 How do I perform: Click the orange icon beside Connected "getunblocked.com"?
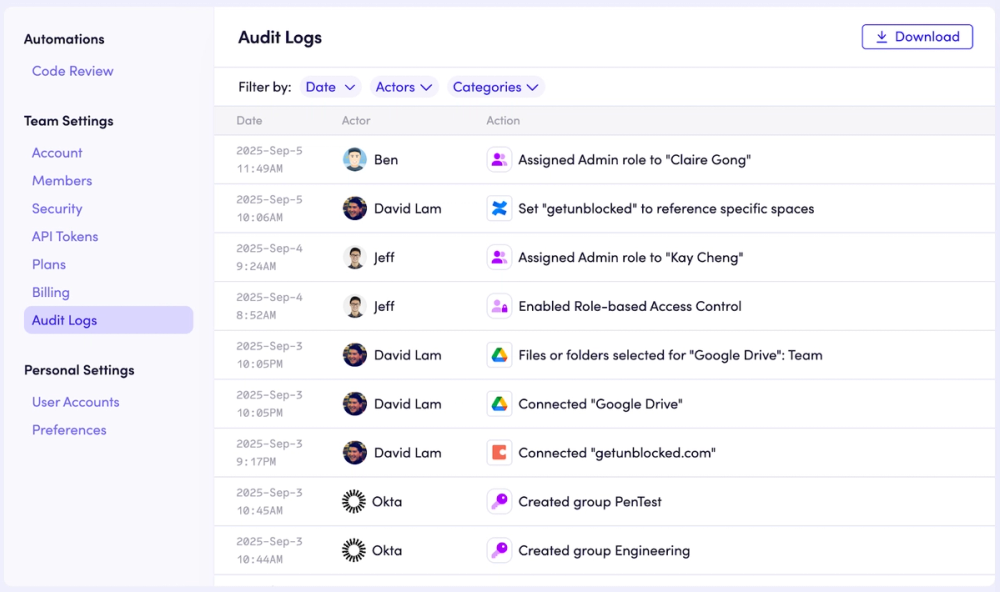pyautogui.click(x=499, y=453)
